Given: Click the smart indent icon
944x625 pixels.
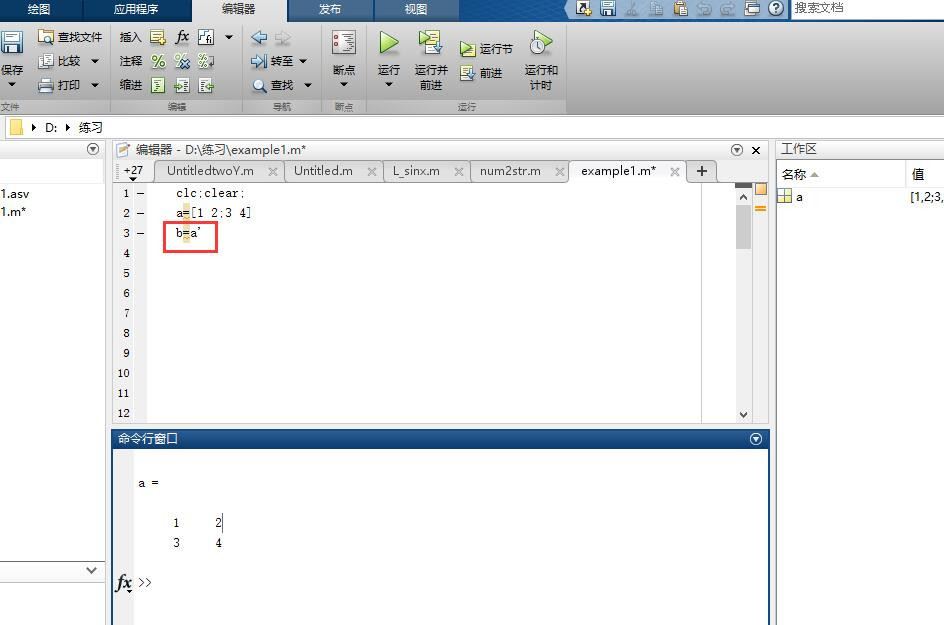Looking at the screenshot, I should tap(158, 85).
